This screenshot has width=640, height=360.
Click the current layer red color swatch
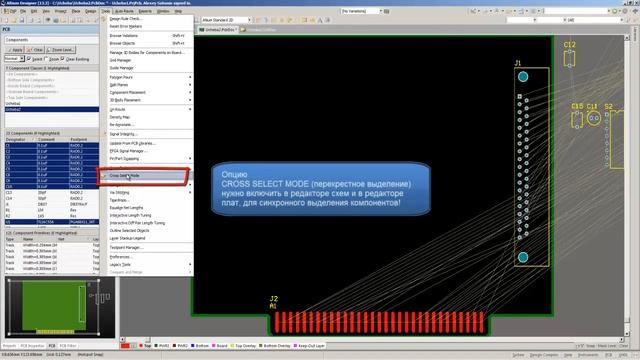pyautogui.click(x=125, y=346)
